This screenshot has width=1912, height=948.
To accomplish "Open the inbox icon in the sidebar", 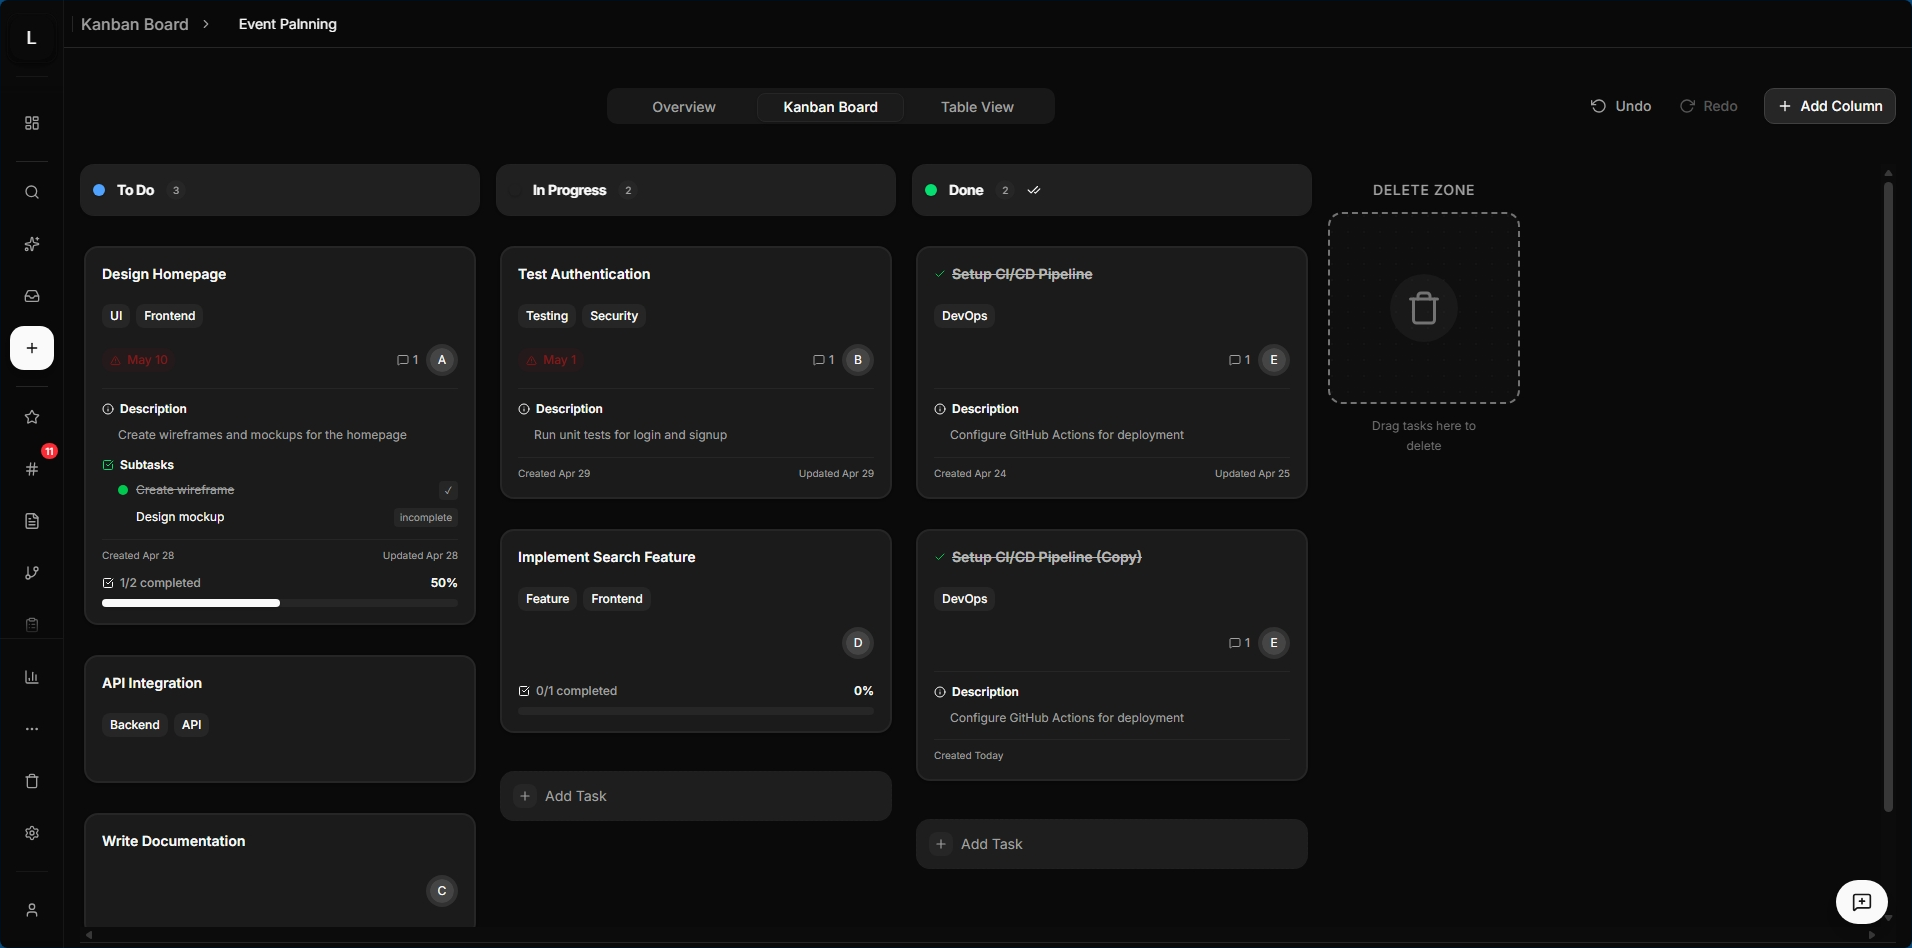I will pyautogui.click(x=31, y=296).
